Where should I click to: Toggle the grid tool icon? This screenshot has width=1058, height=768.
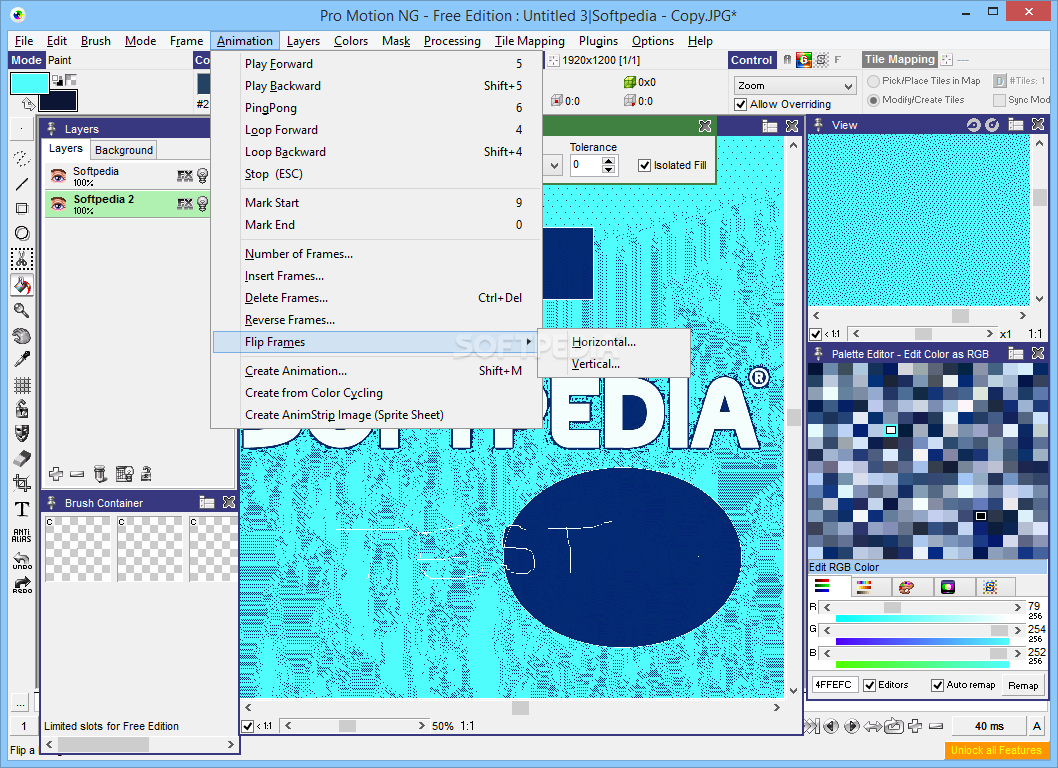tap(22, 385)
